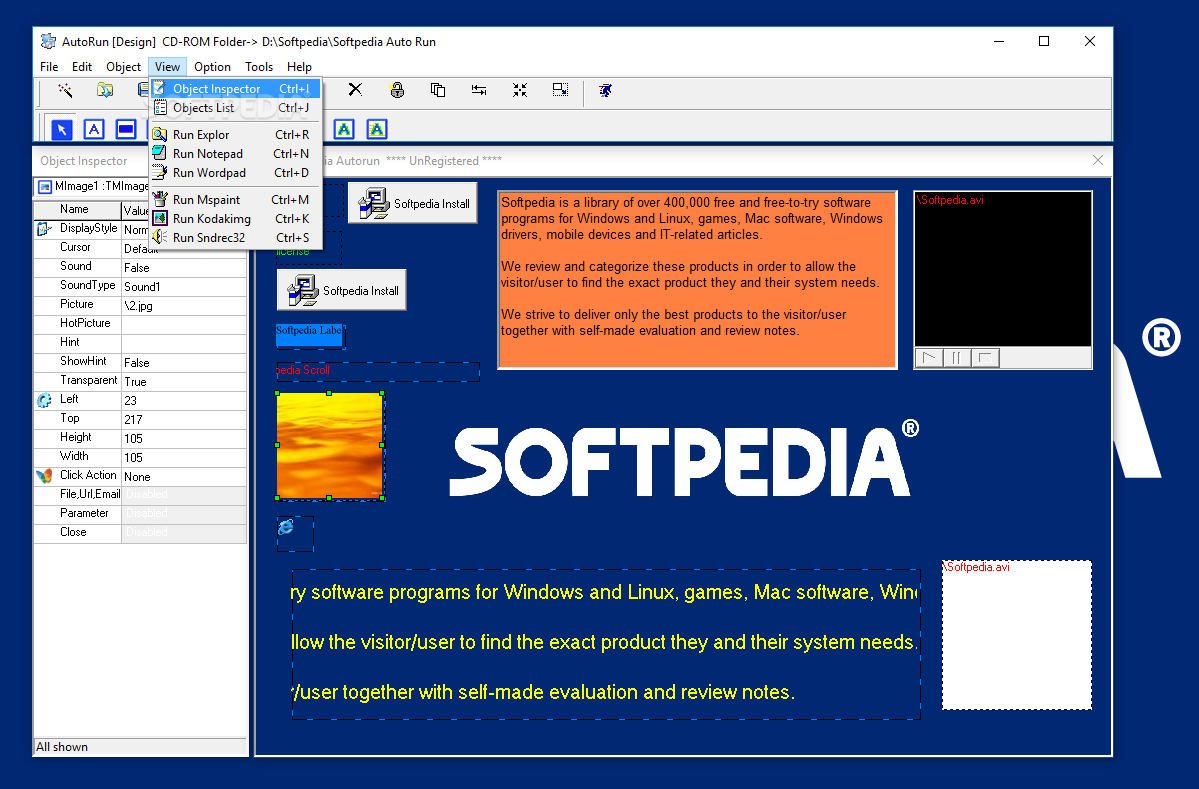Choose Object Inspector from View menu
The image size is (1199, 789).
click(x=236, y=89)
